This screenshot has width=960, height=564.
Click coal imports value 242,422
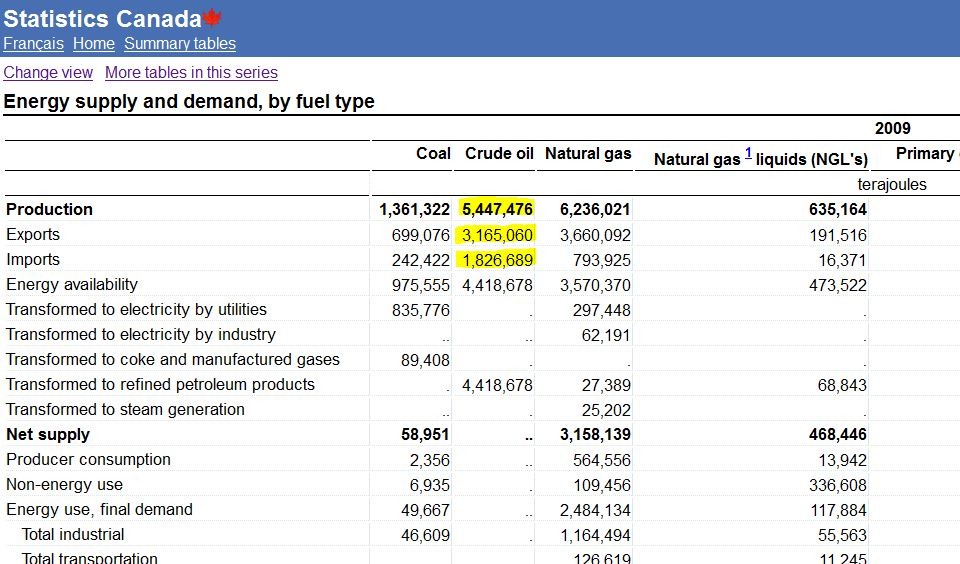coord(421,260)
